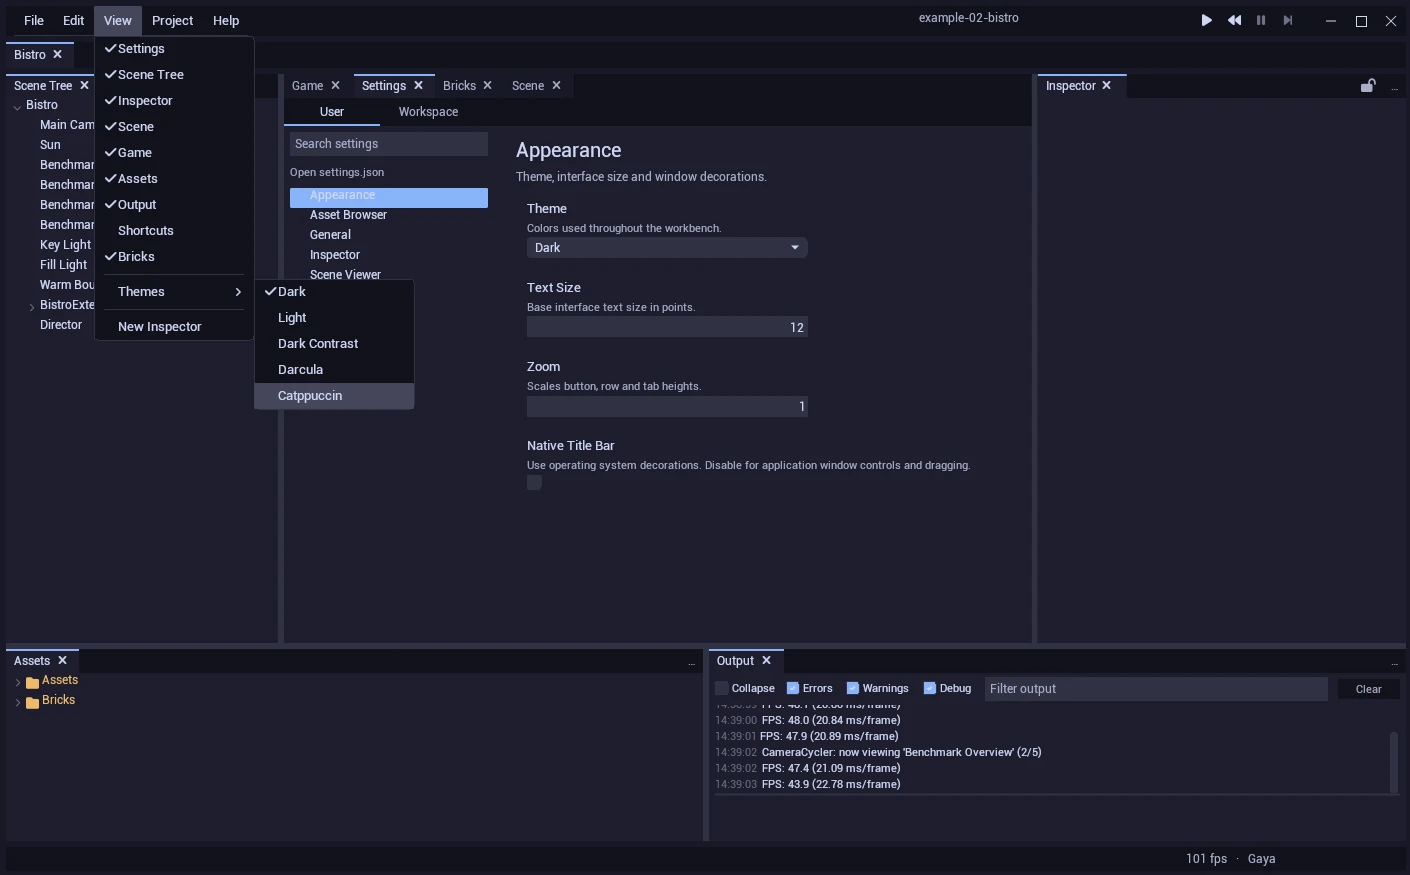Close the Assets panel tab

(62, 661)
